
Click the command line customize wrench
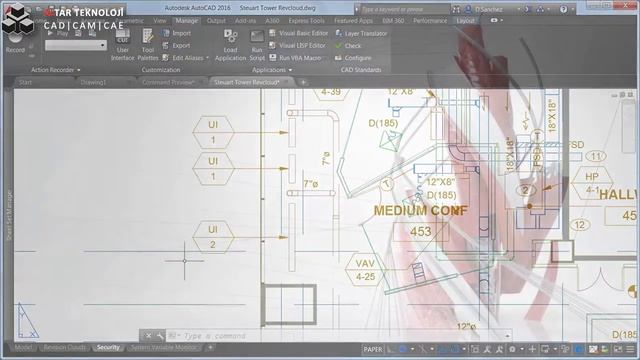160,336
